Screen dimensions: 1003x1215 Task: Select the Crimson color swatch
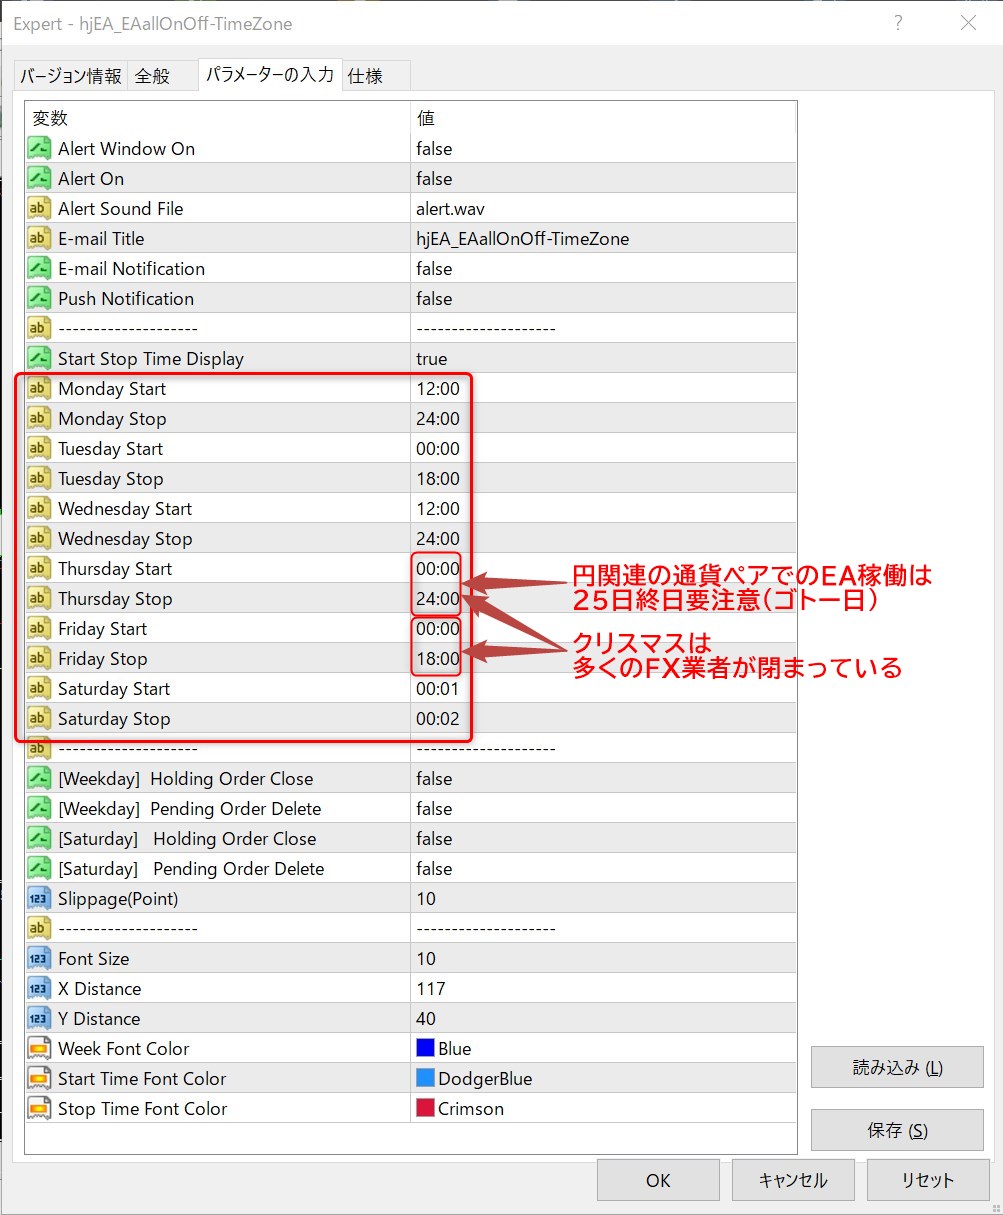pyautogui.click(x=425, y=1109)
